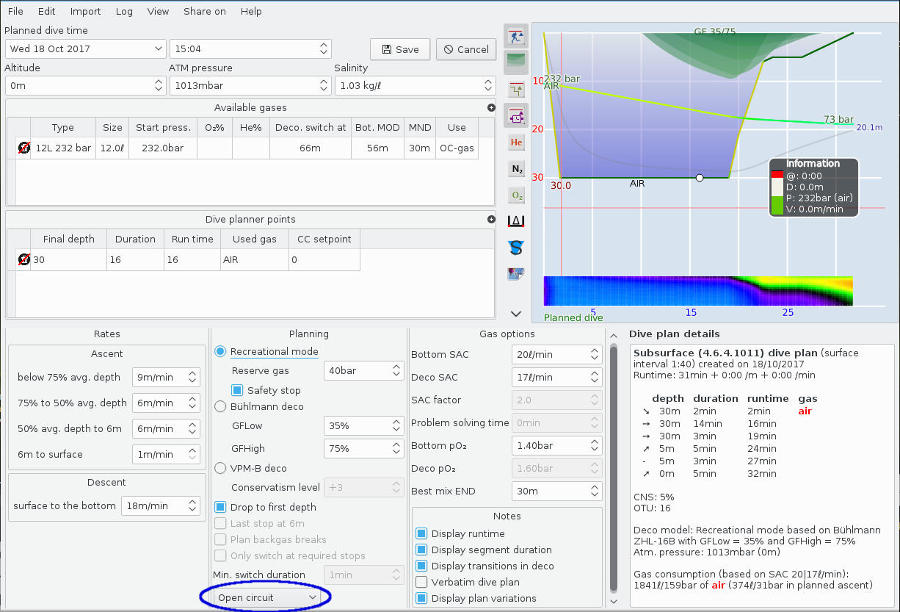
Task: Toggle the pHe graph on the profile
Action: click(516, 142)
